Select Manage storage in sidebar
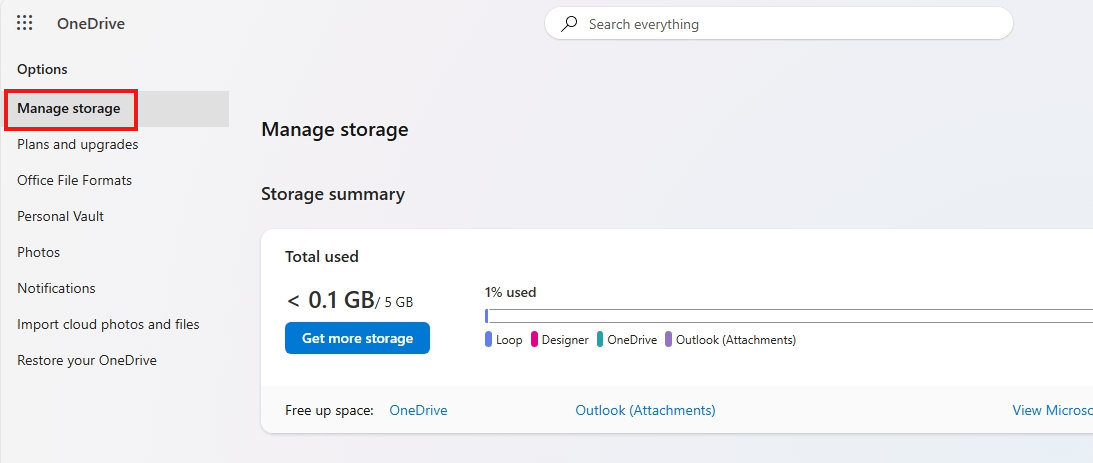This screenshot has height=463, width=1093. [69, 108]
